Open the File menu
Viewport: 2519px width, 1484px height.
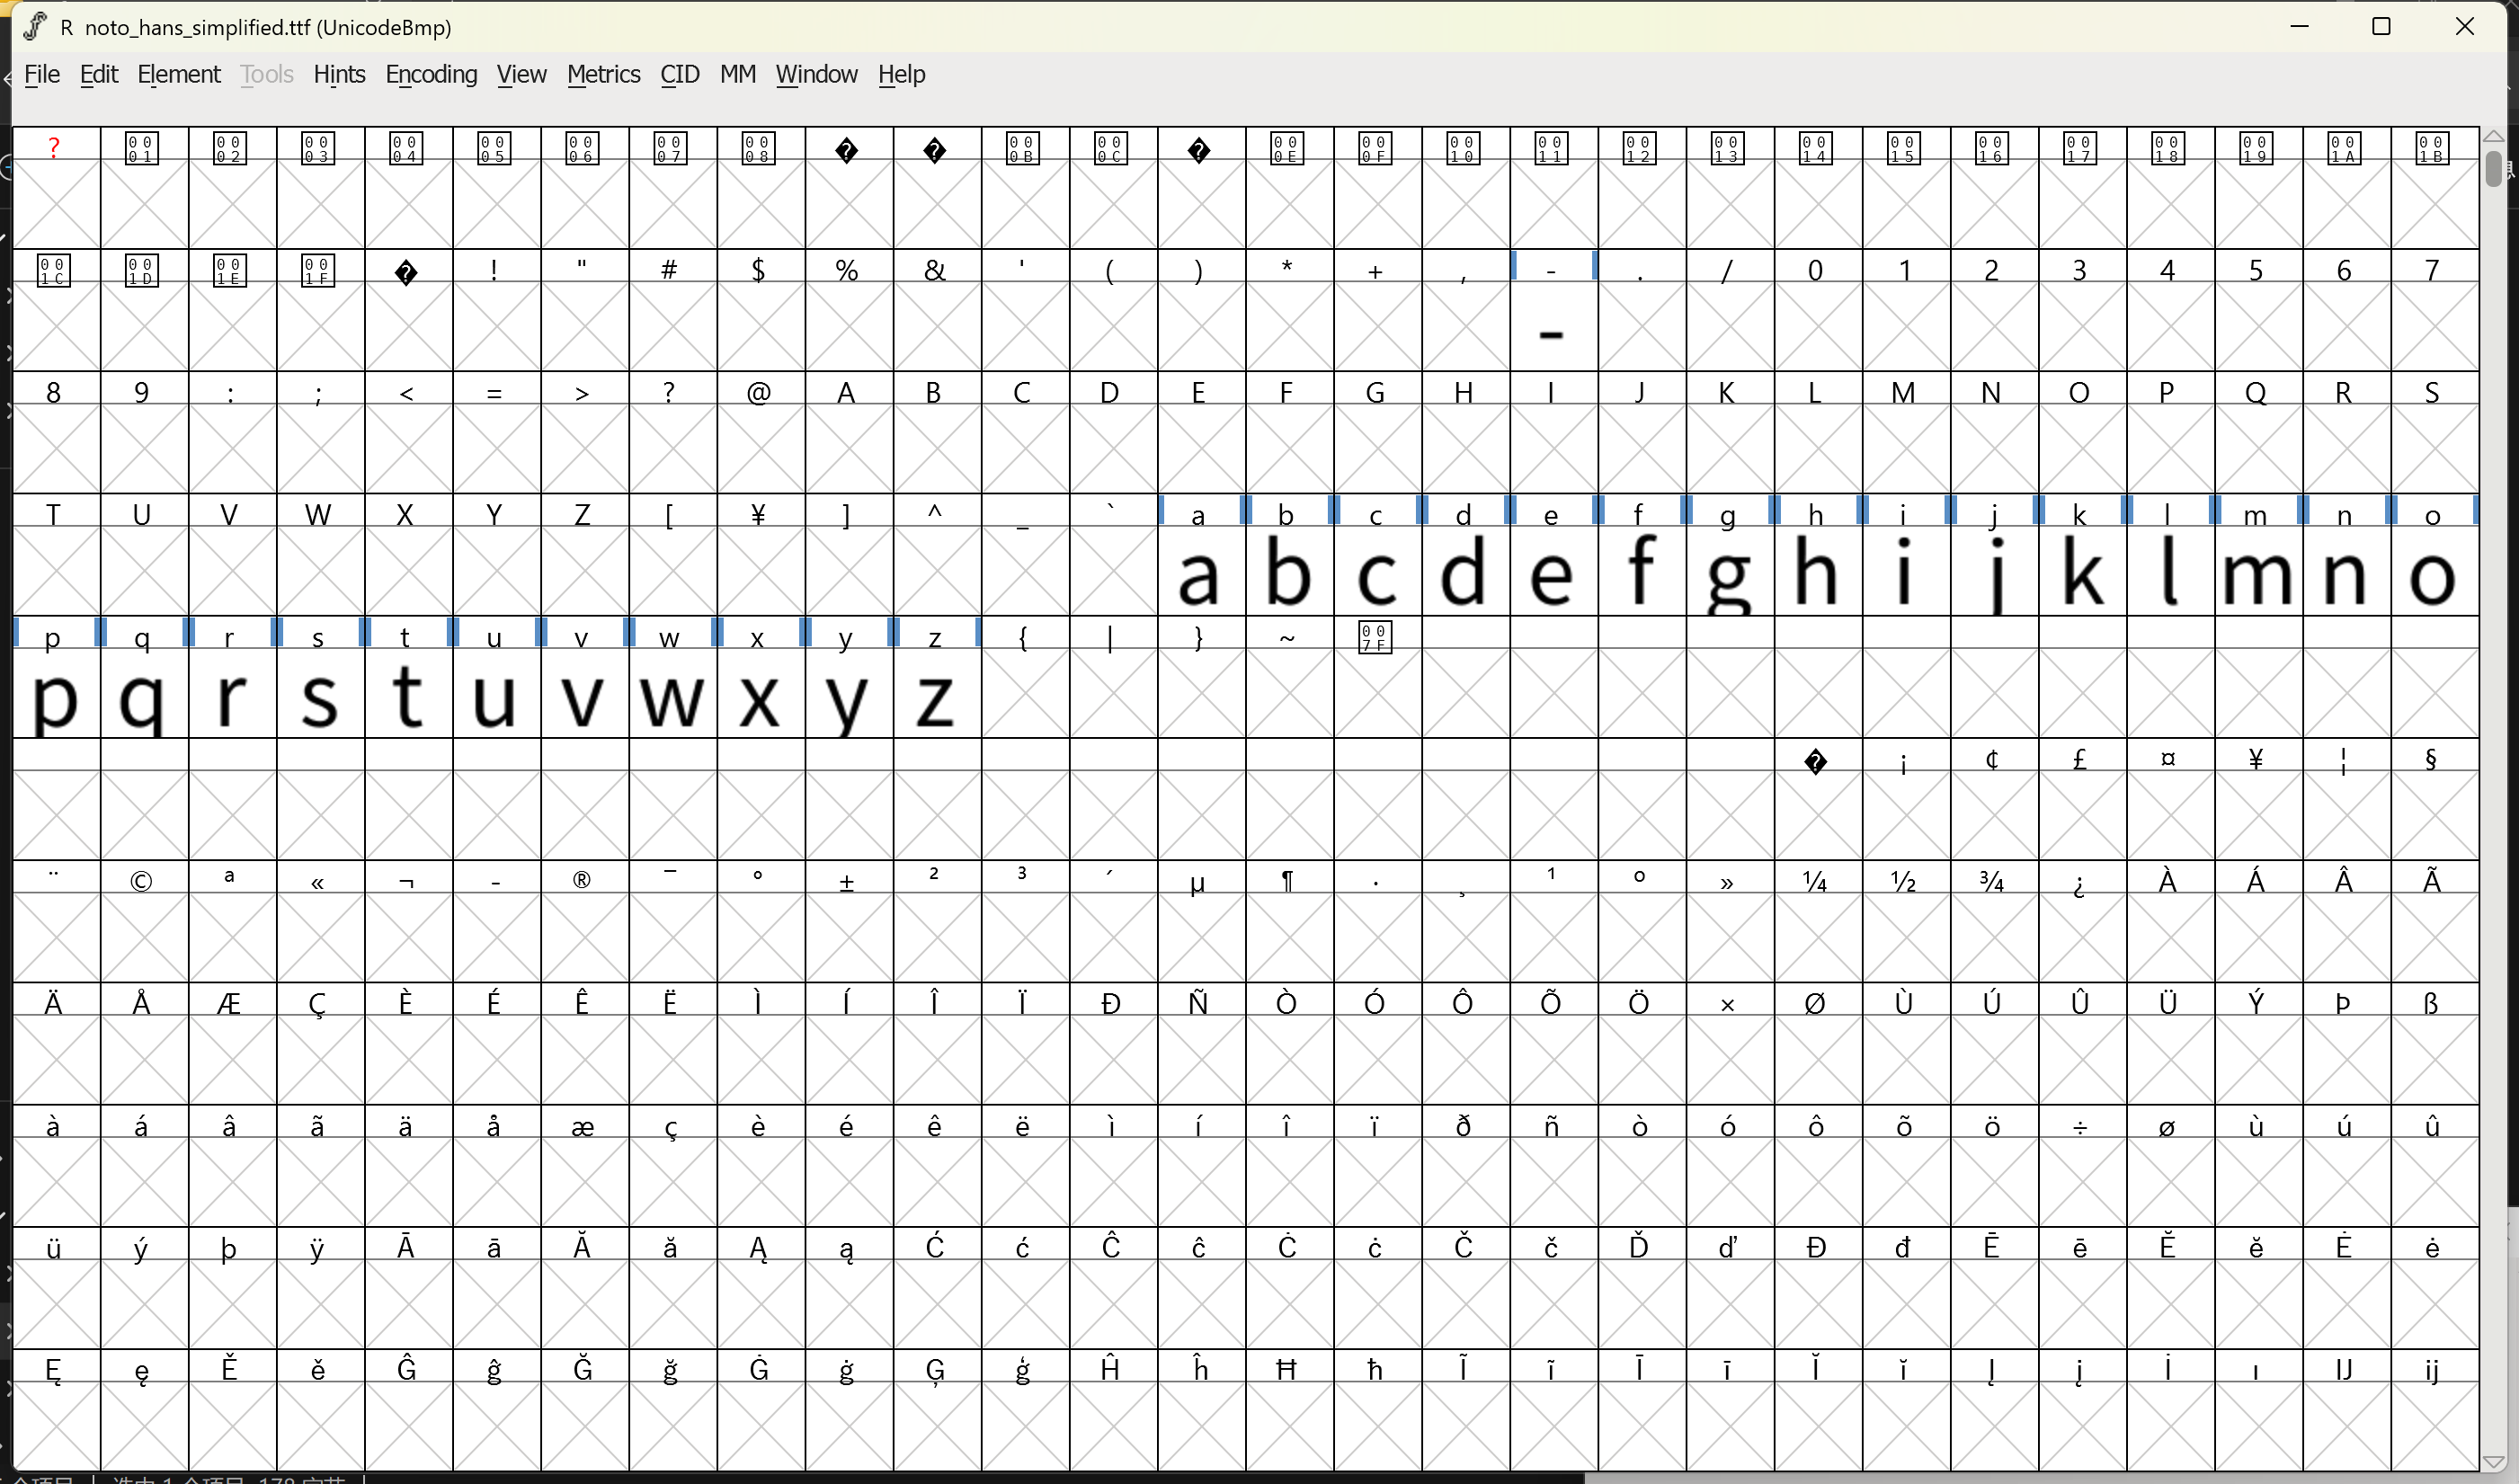[42, 75]
